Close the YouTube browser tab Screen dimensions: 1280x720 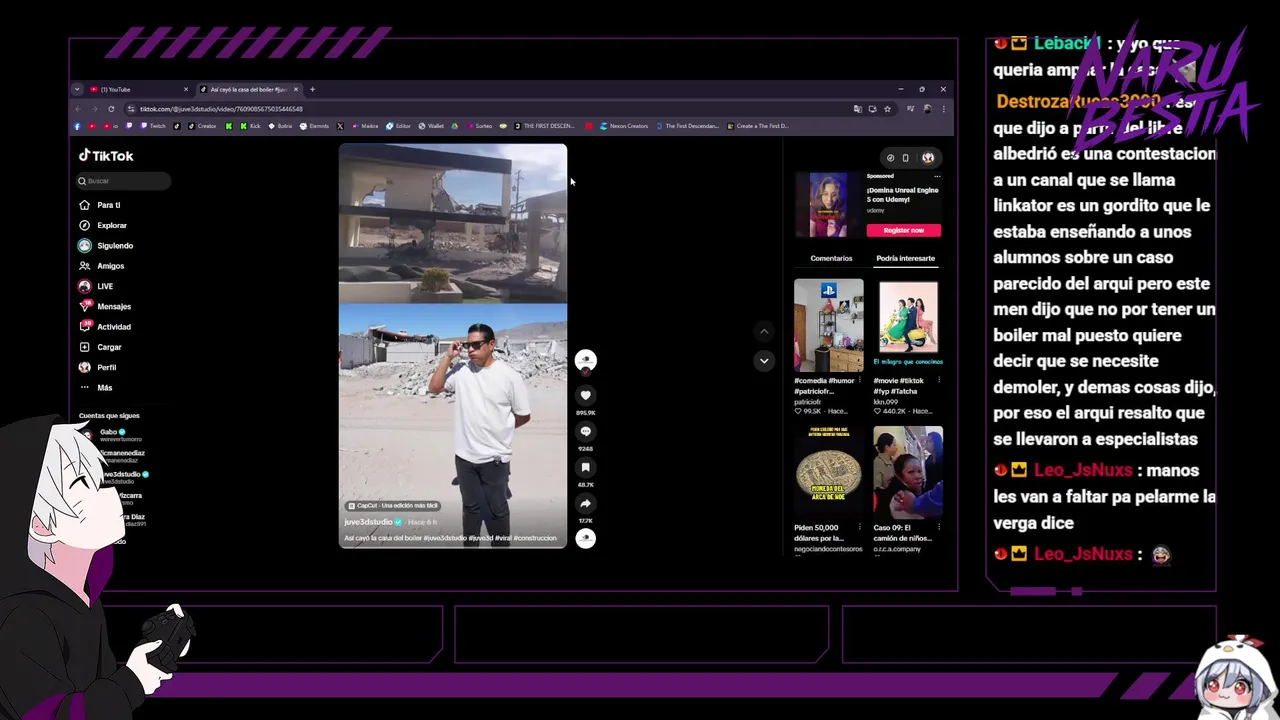pos(185,89)
